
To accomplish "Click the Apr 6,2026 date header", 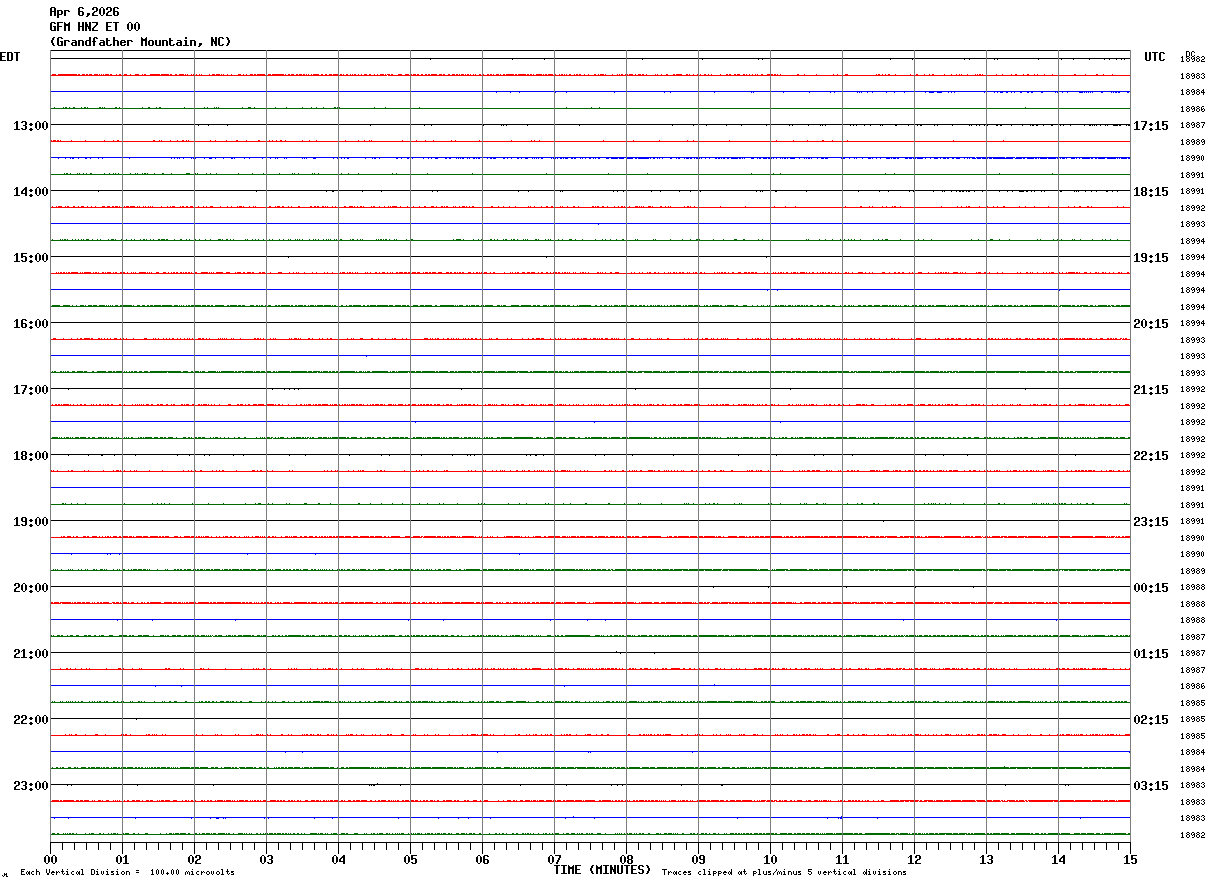I will point(84,12).
